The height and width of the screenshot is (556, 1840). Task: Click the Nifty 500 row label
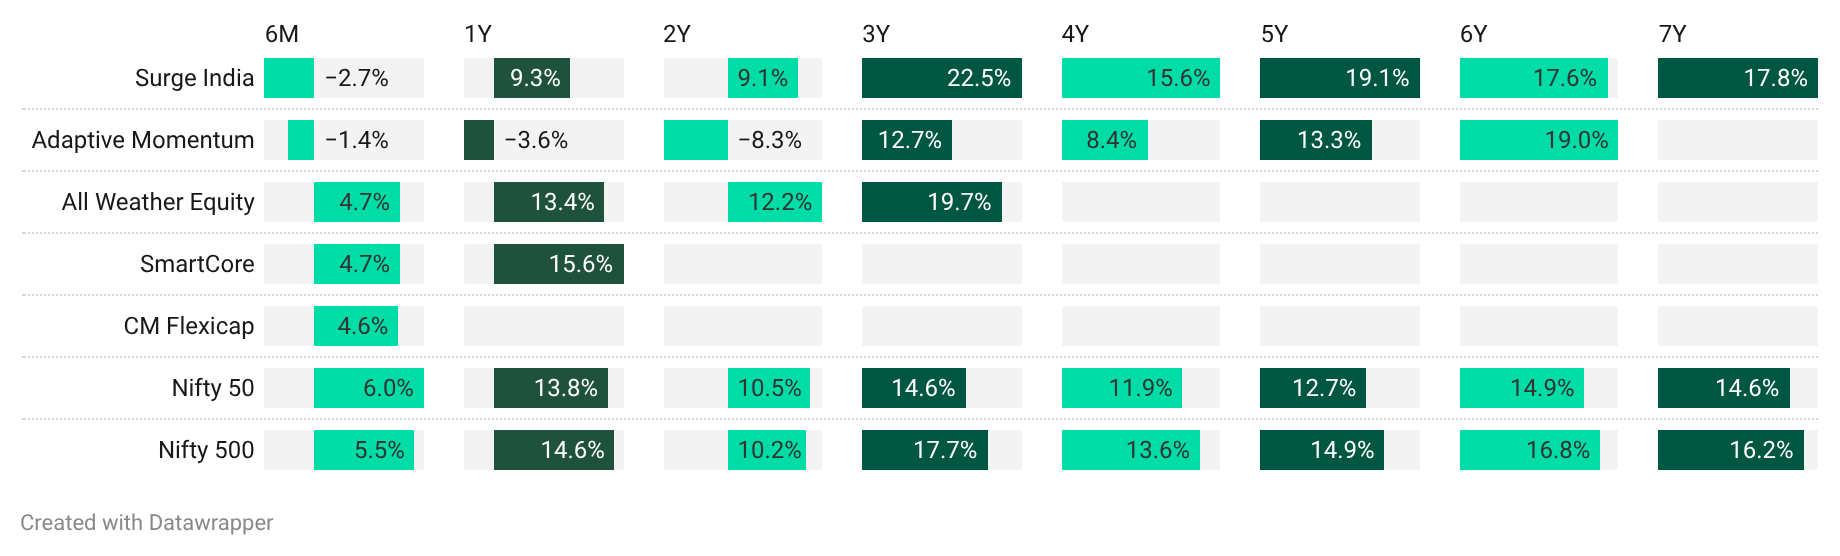(x=206, y=450)
